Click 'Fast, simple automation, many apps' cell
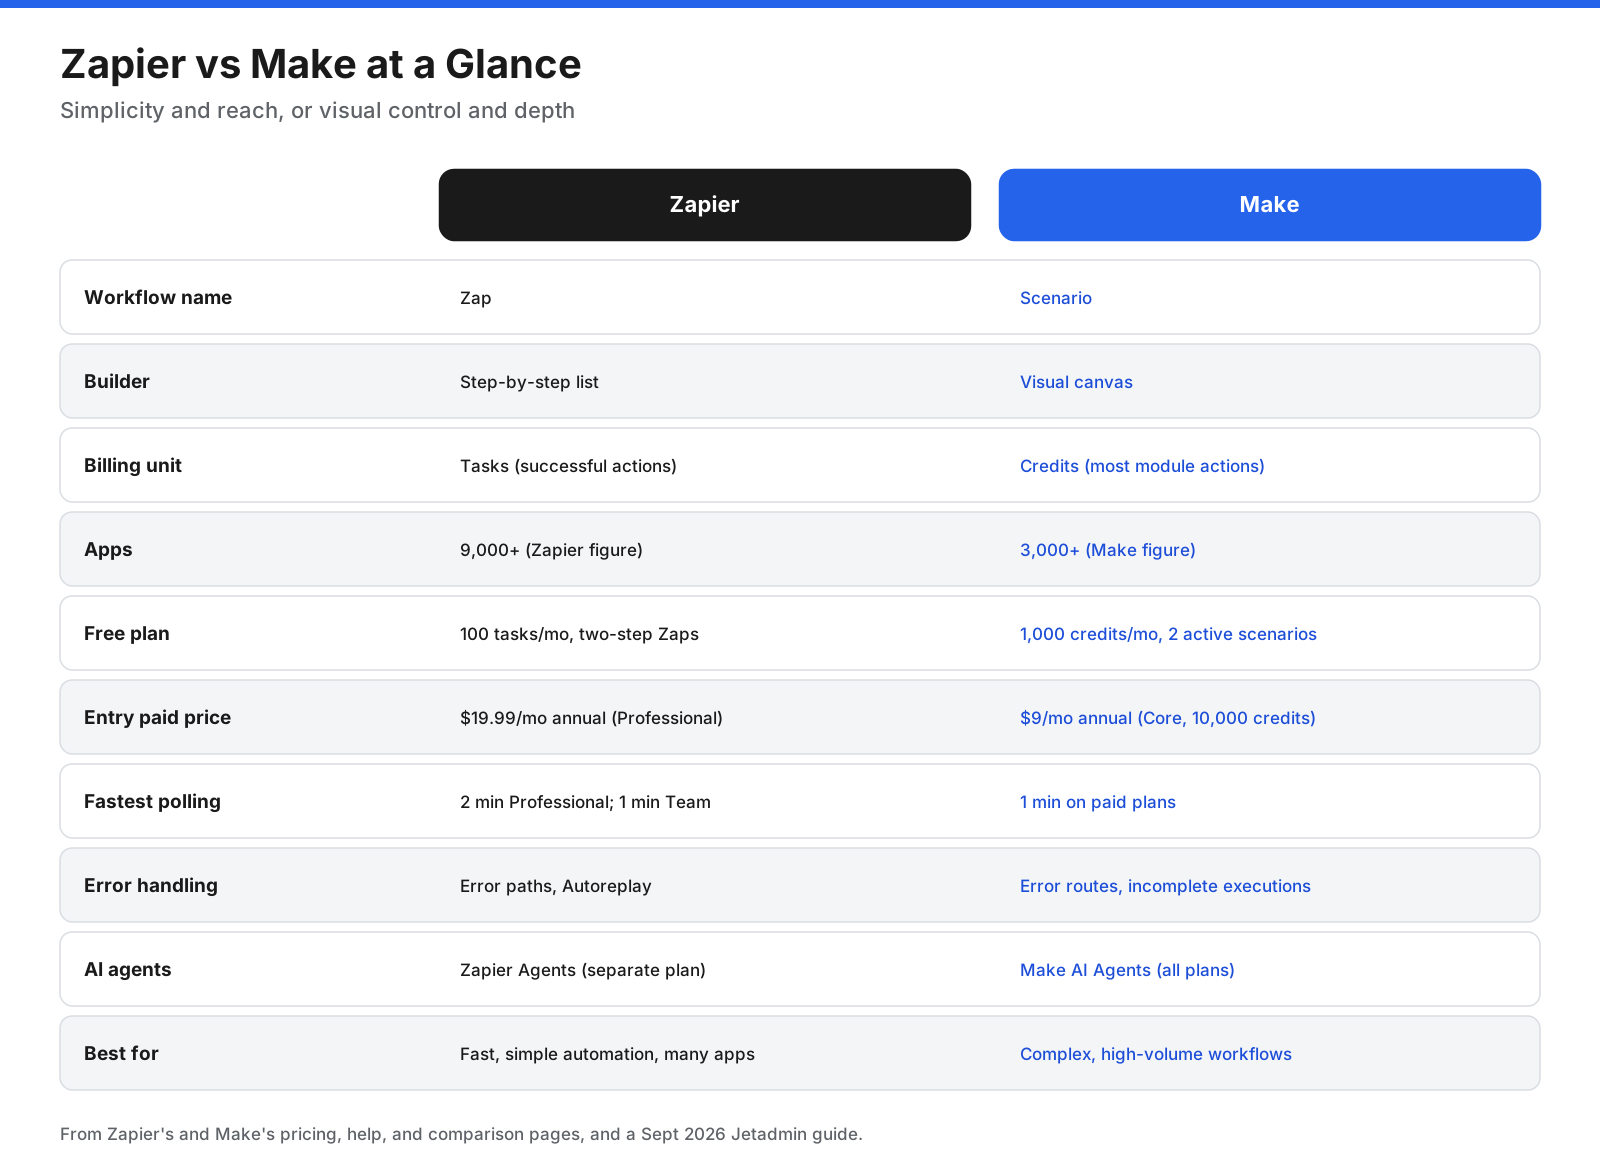Image resolution: width=1600 pixels, height=1170 pixels. point(607,1054)
